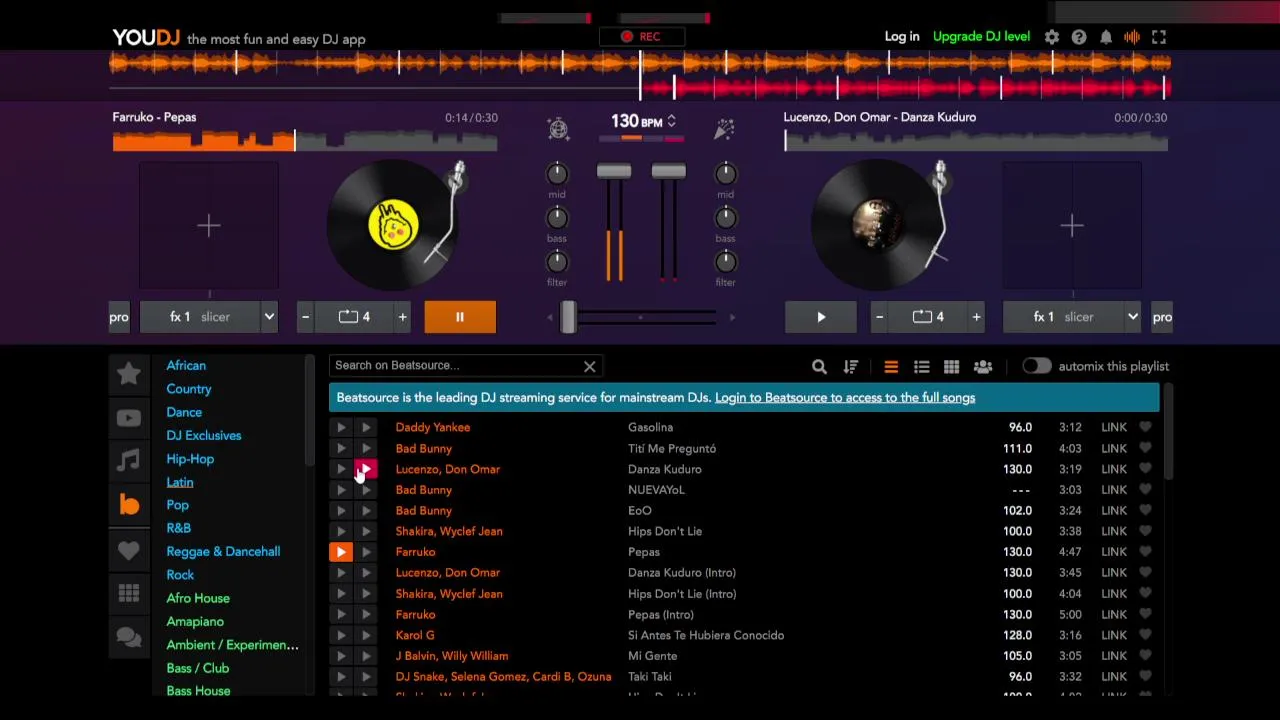1280x720 pixels.
Task: Click right sync icon beside BPM
Action: 724,128
